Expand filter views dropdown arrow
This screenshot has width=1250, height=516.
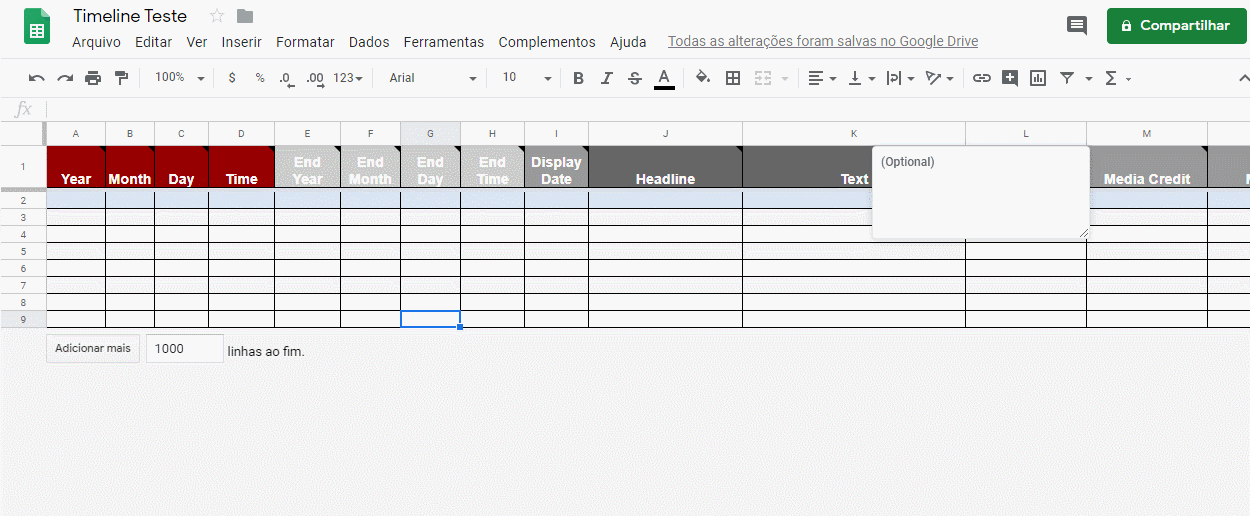1089,78
